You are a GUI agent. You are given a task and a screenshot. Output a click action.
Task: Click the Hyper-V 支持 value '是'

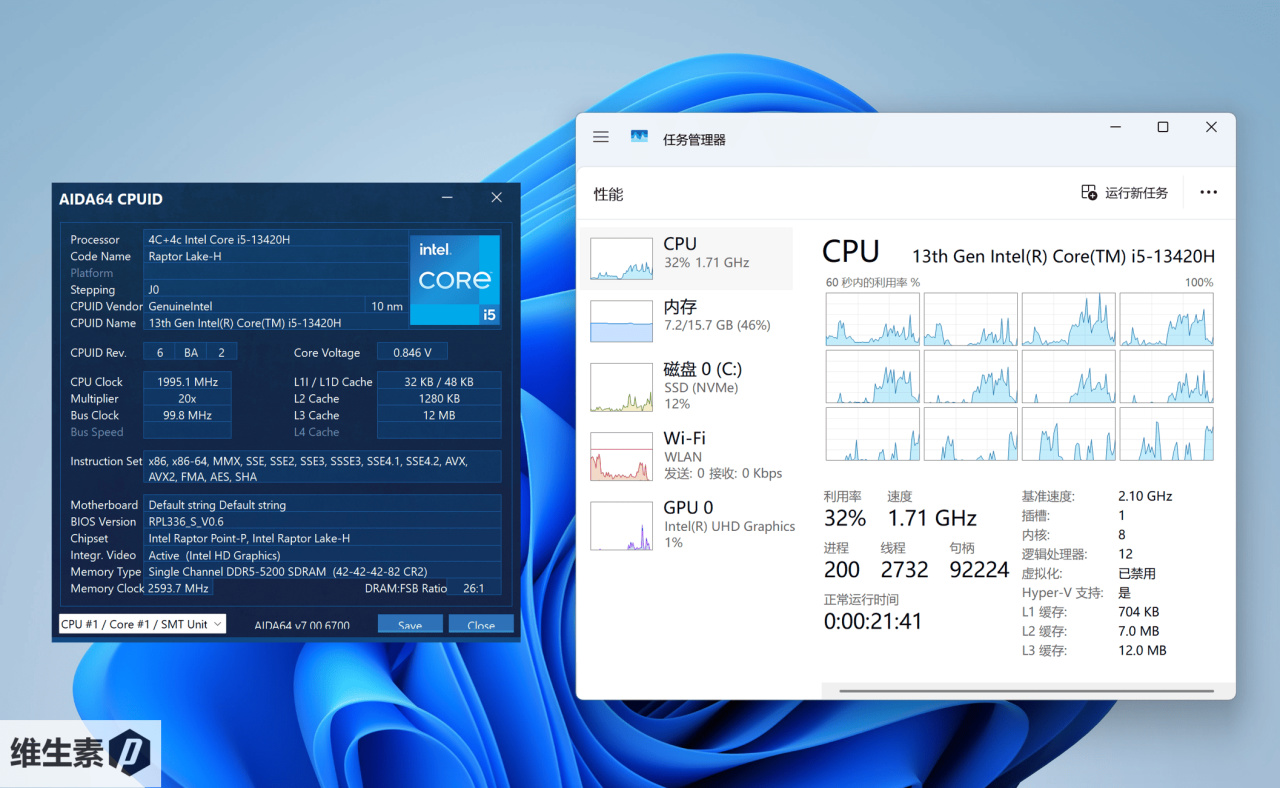(x=1125, y=593)
